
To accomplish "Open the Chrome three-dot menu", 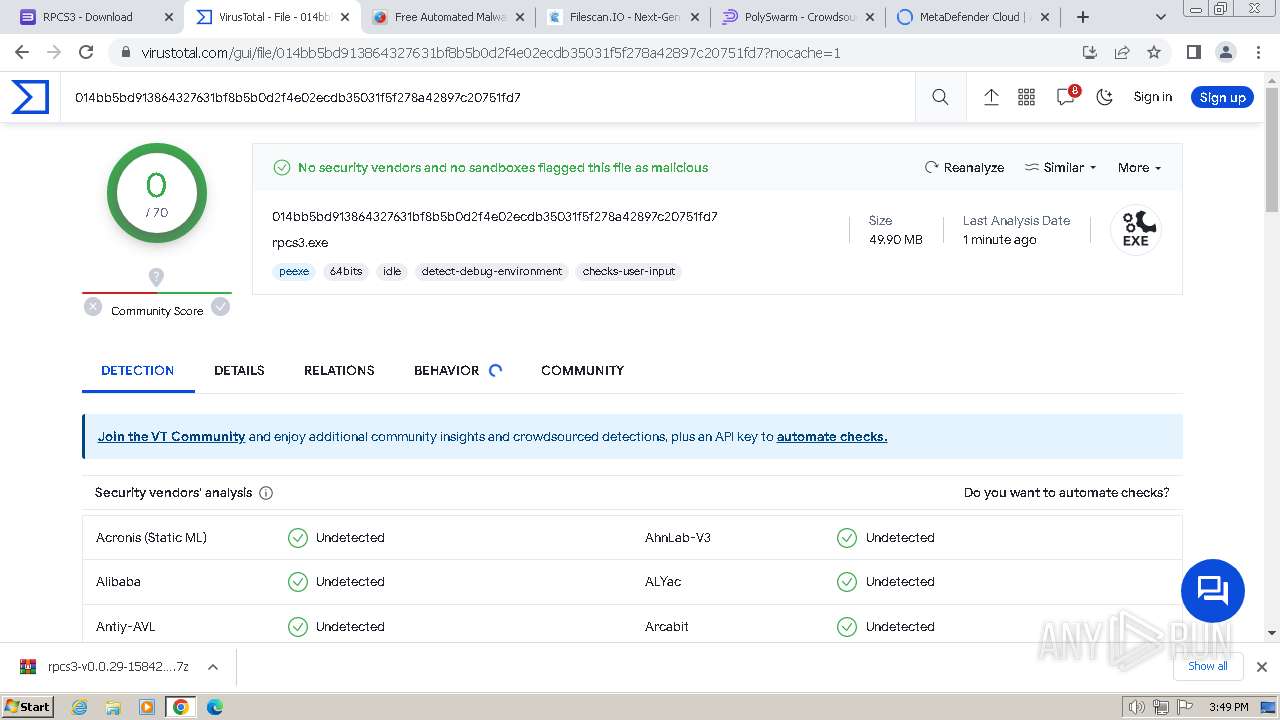I will [x=1257, y=52].
